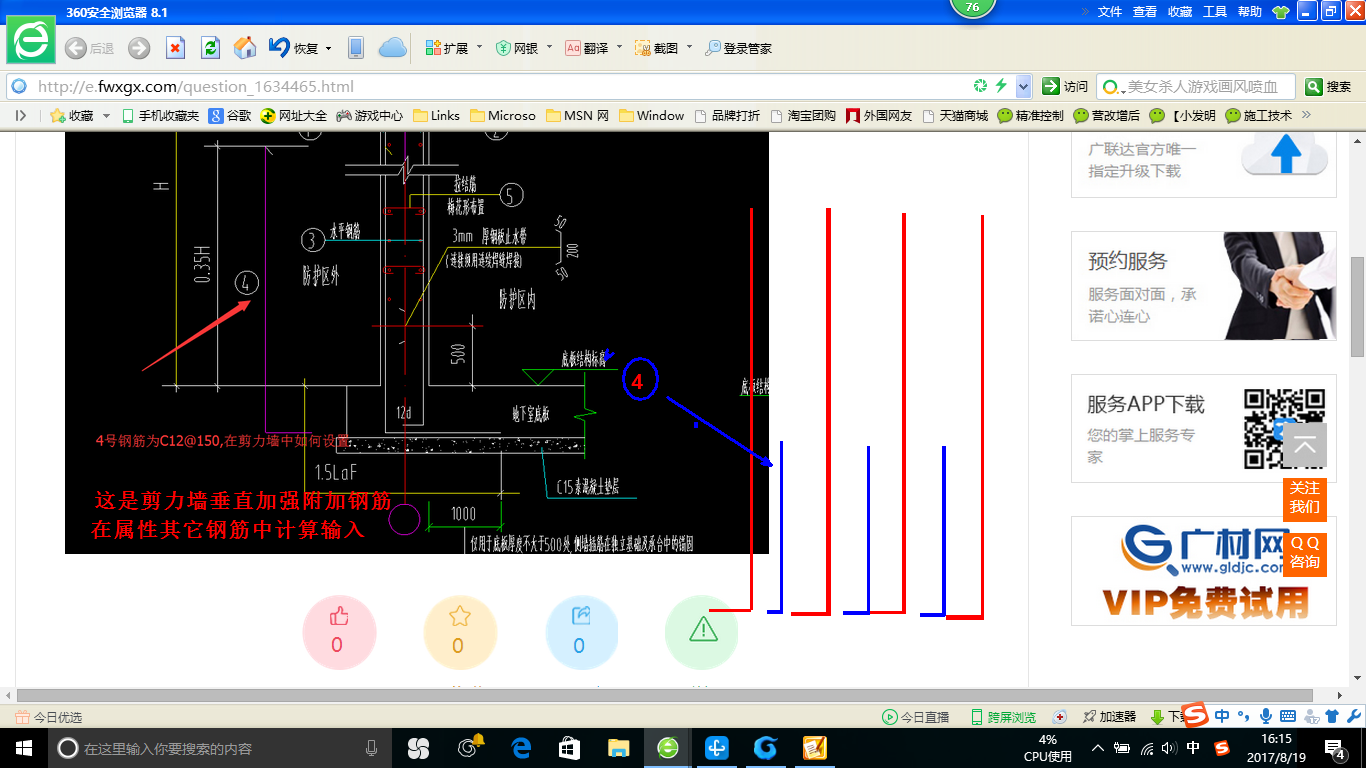
Task: Click the forward navigation arrow button
Action: click(139, 48)
